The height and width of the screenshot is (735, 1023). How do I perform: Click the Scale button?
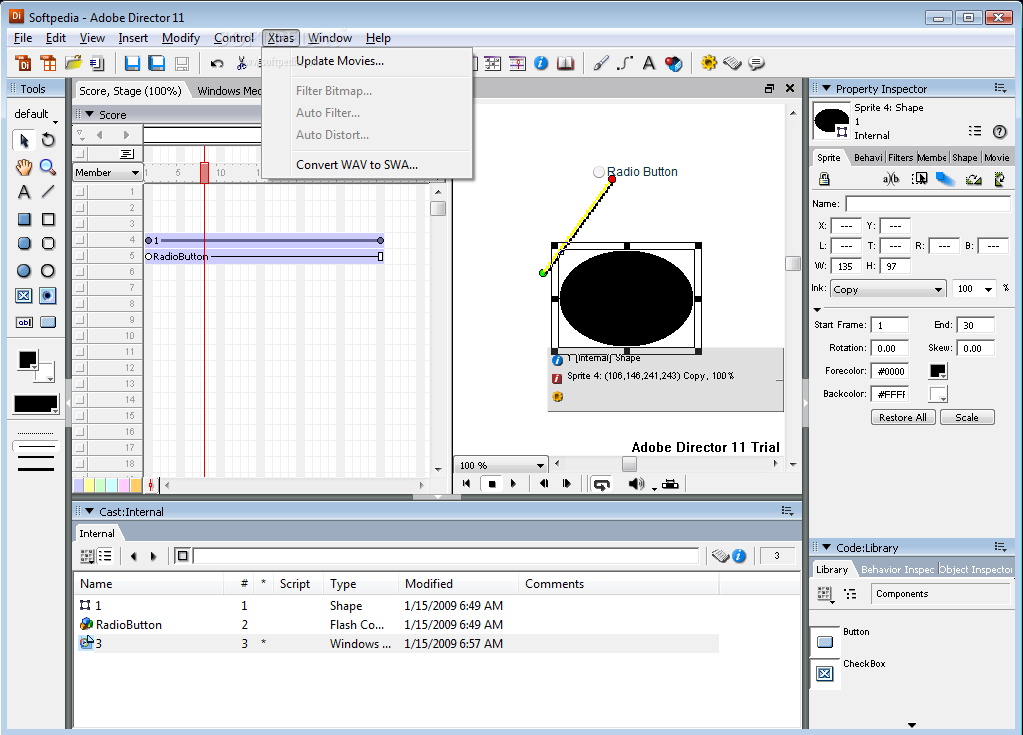tap(967, 417)
